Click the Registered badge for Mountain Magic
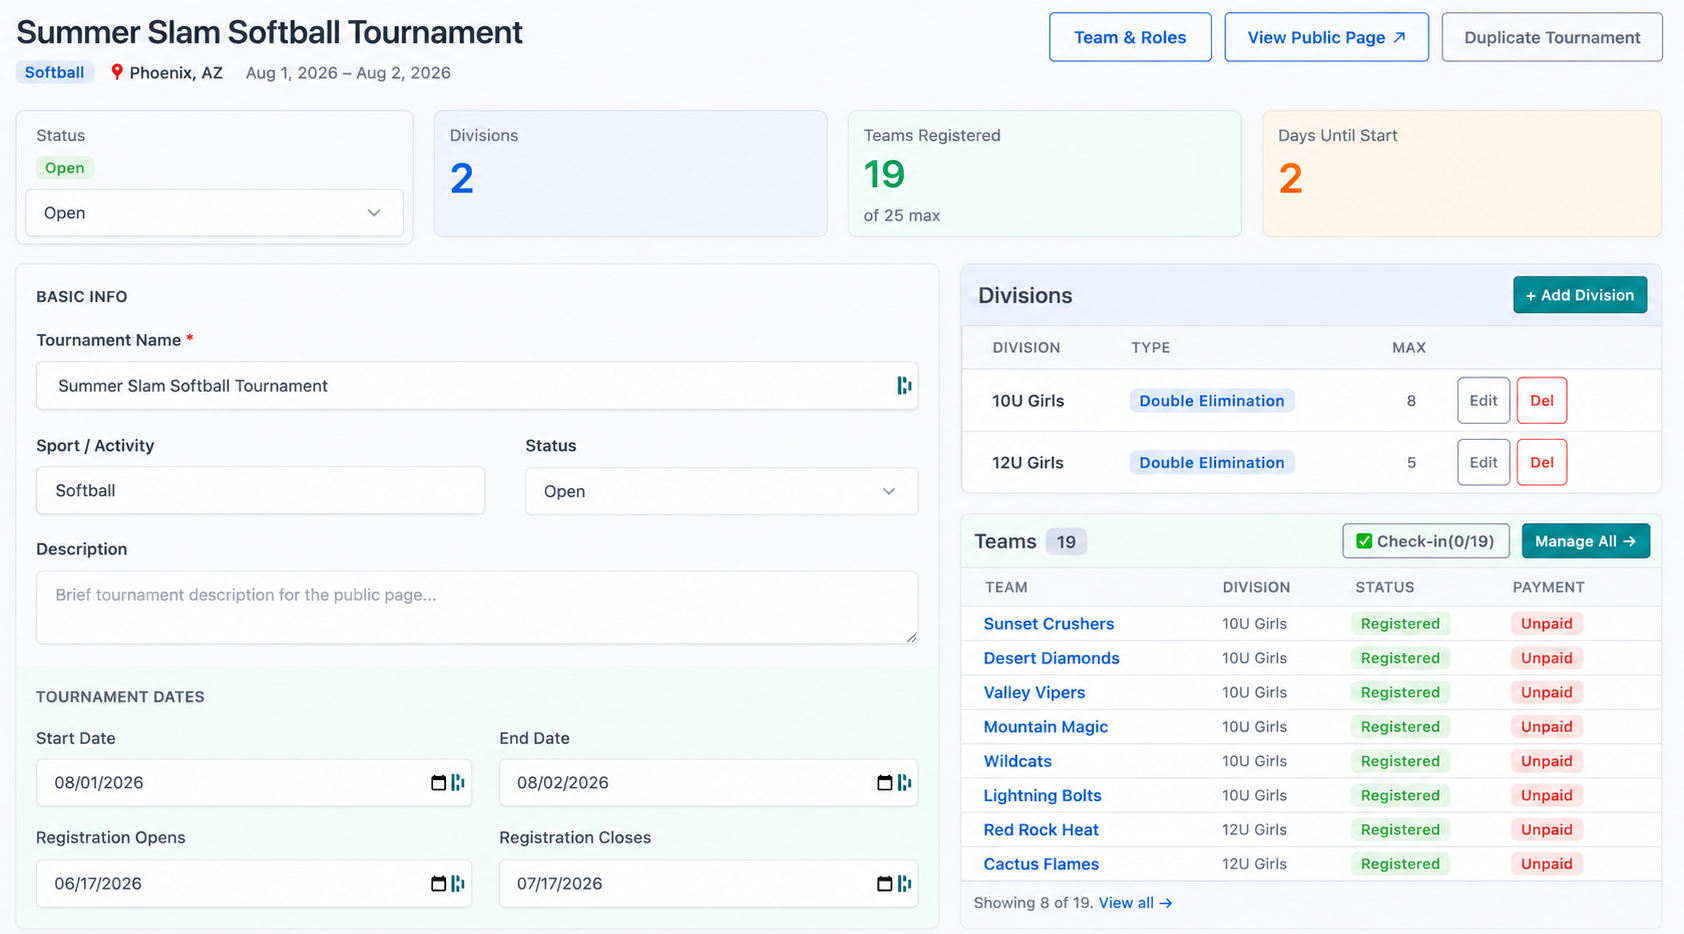 1400,727
